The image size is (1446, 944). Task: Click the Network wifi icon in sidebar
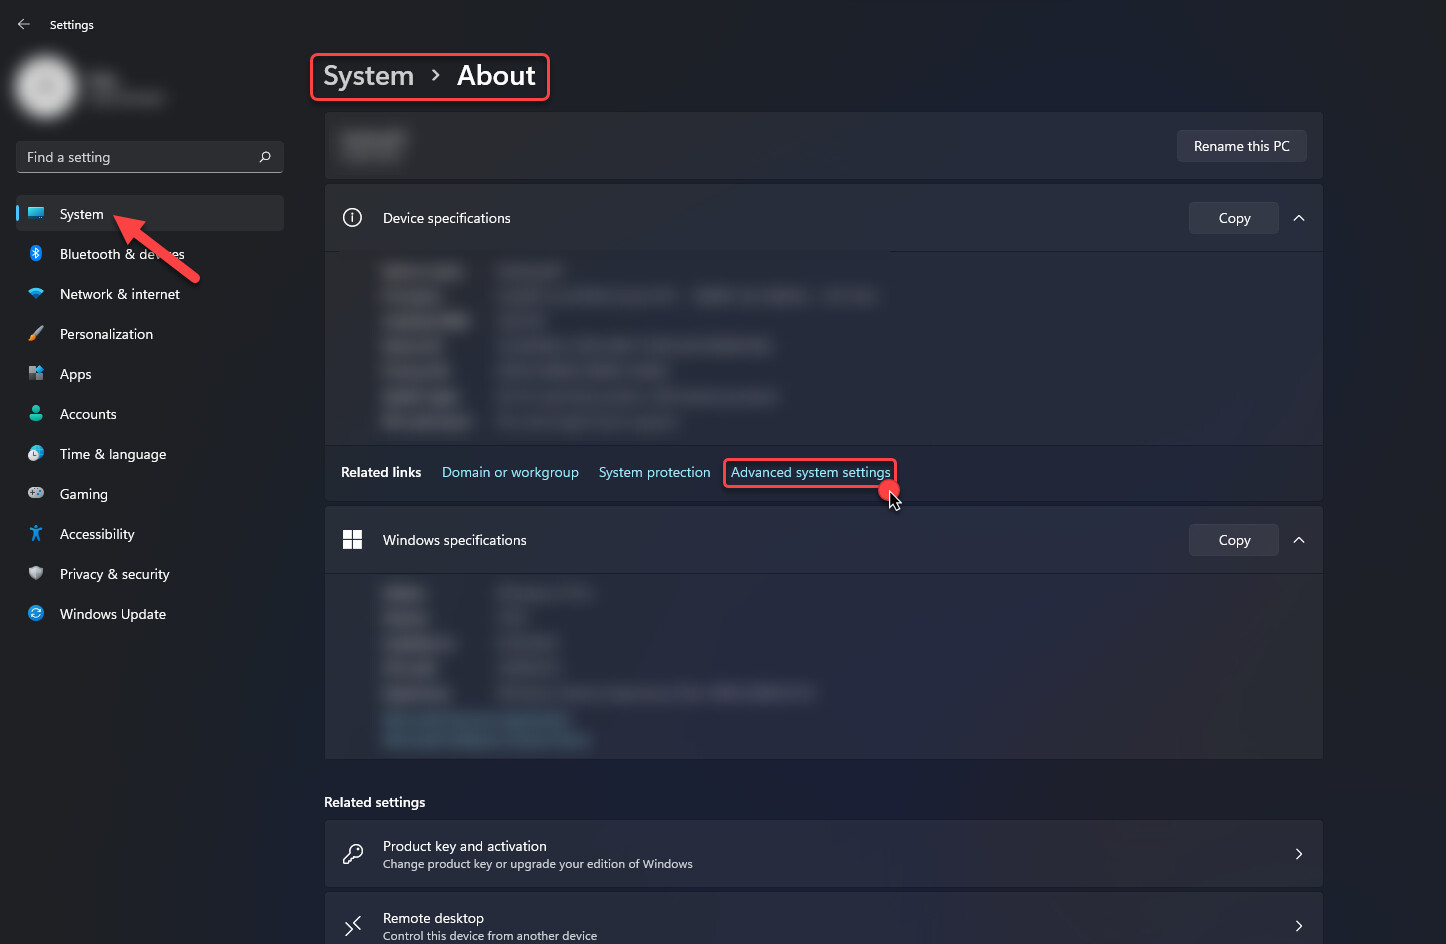[x=36, y=294]
